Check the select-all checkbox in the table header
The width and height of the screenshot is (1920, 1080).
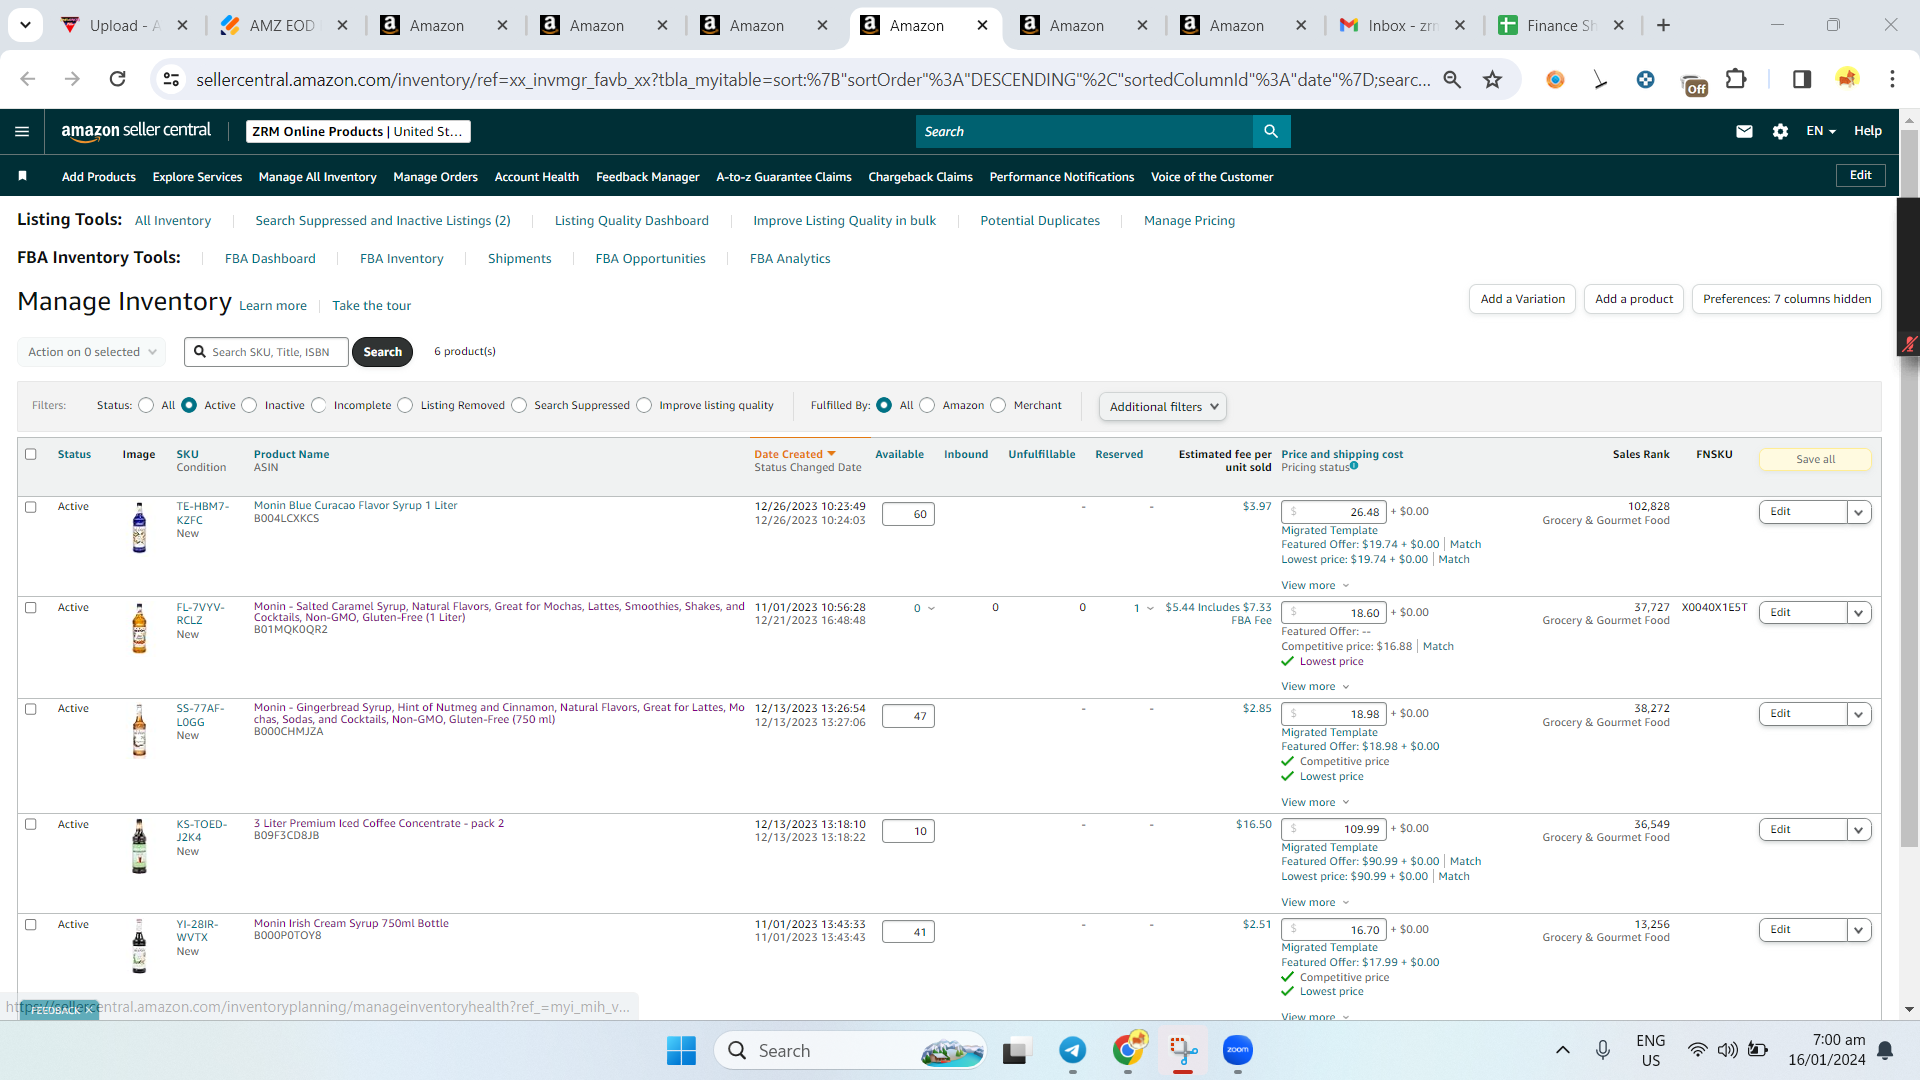coord(31,454)
